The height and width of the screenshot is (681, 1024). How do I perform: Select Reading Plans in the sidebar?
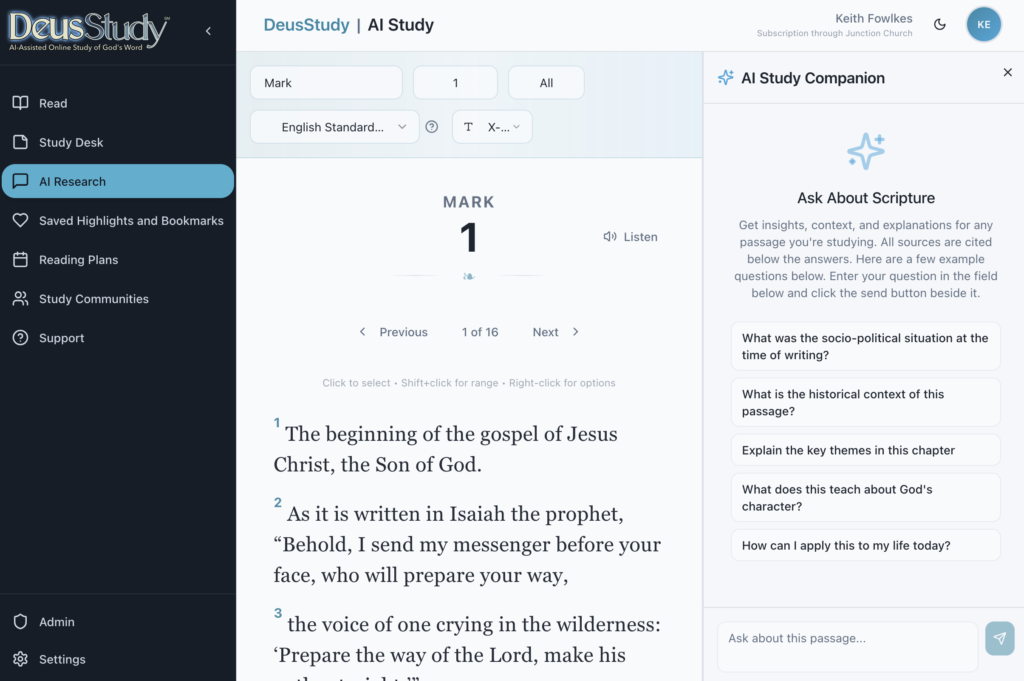(x=78, y=259)
